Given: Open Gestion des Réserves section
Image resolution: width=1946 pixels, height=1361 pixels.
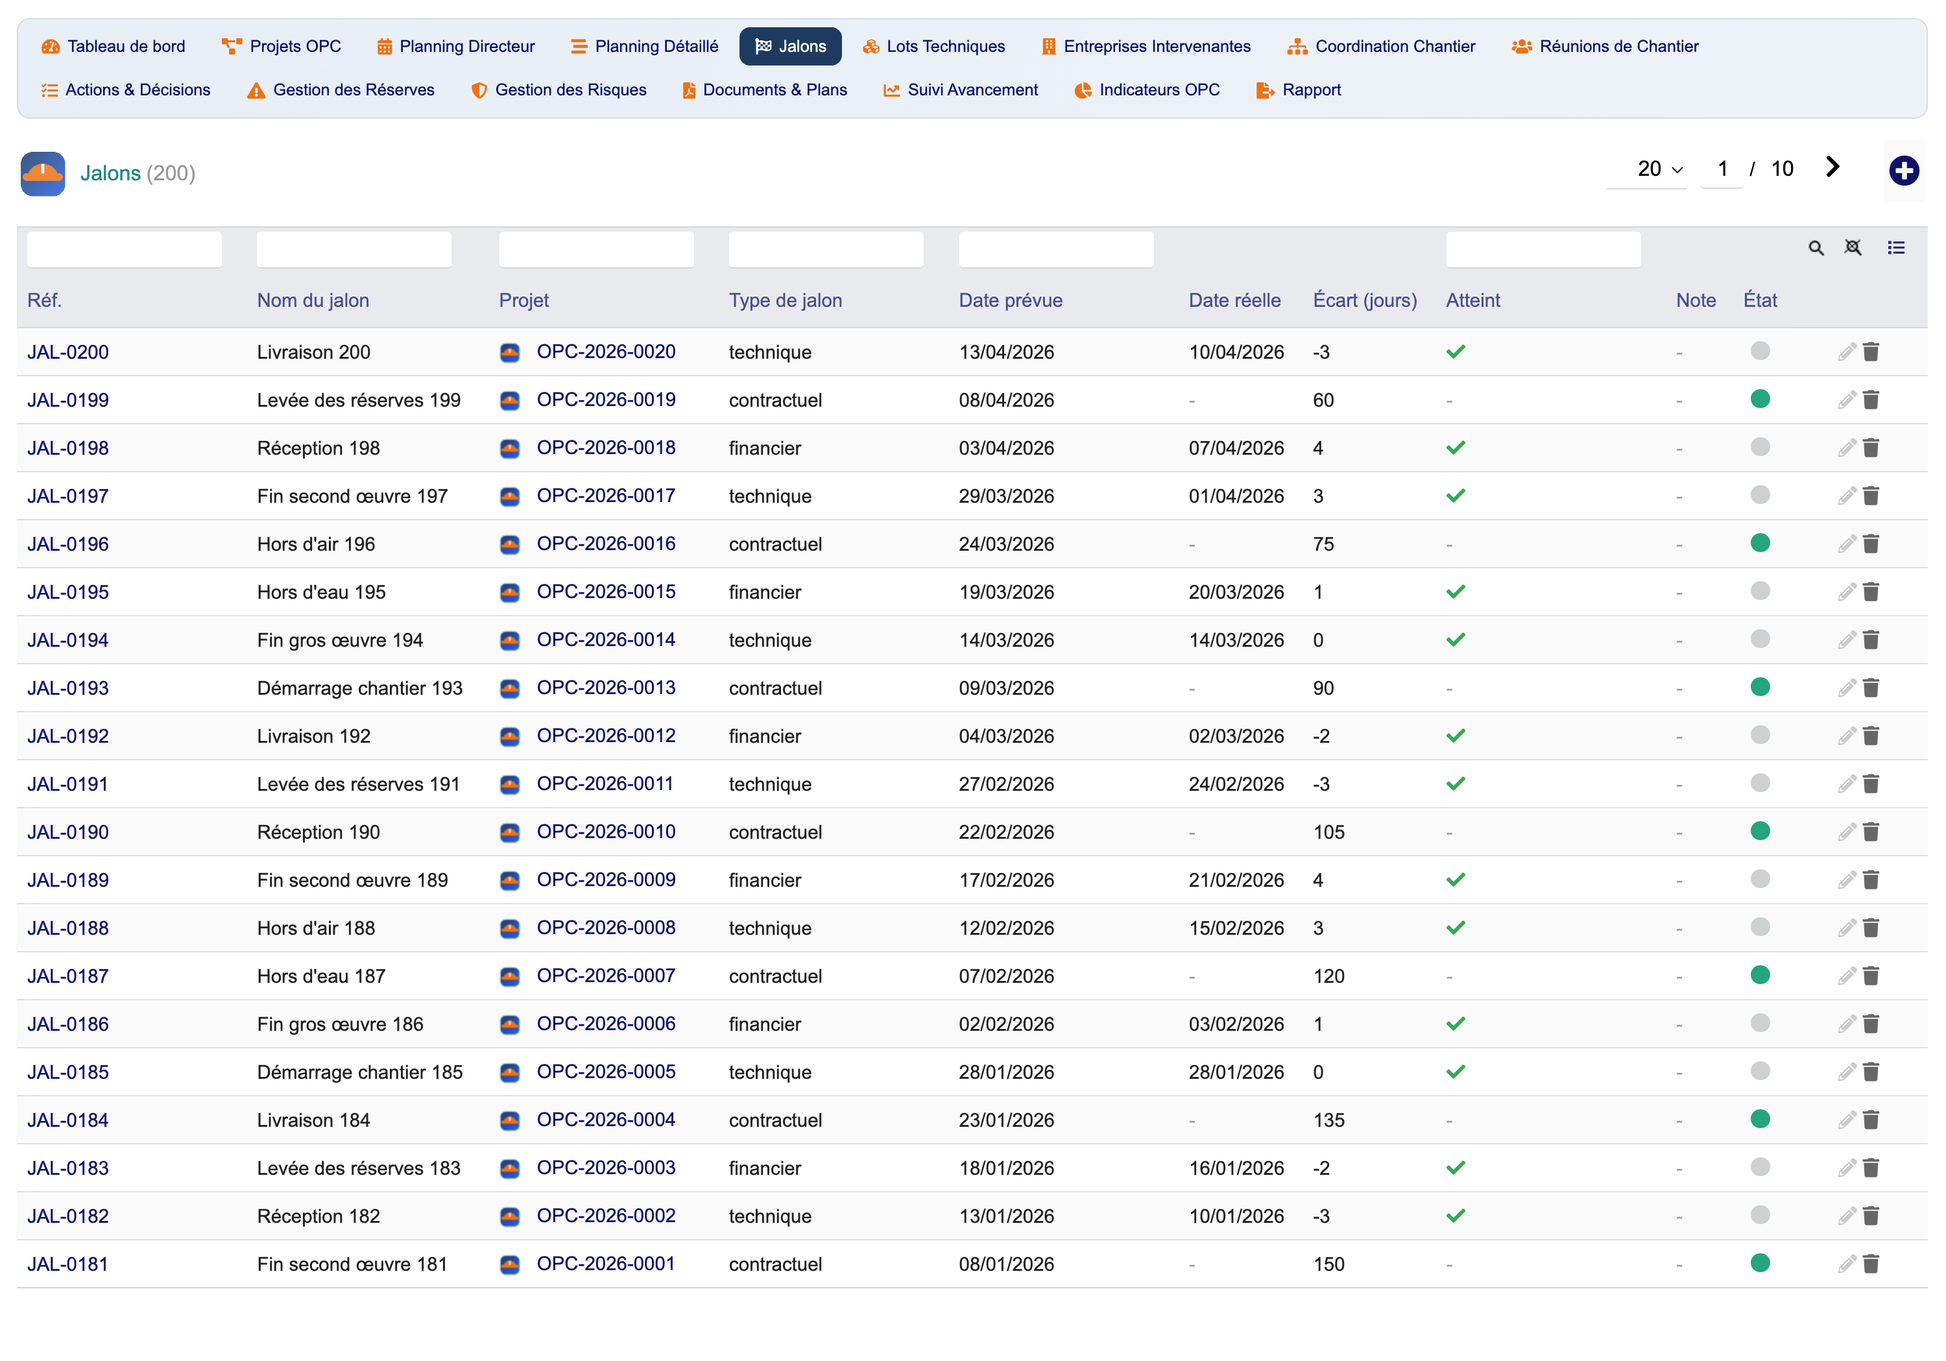Looking at the screenshot, I should (x=341, y=90).
